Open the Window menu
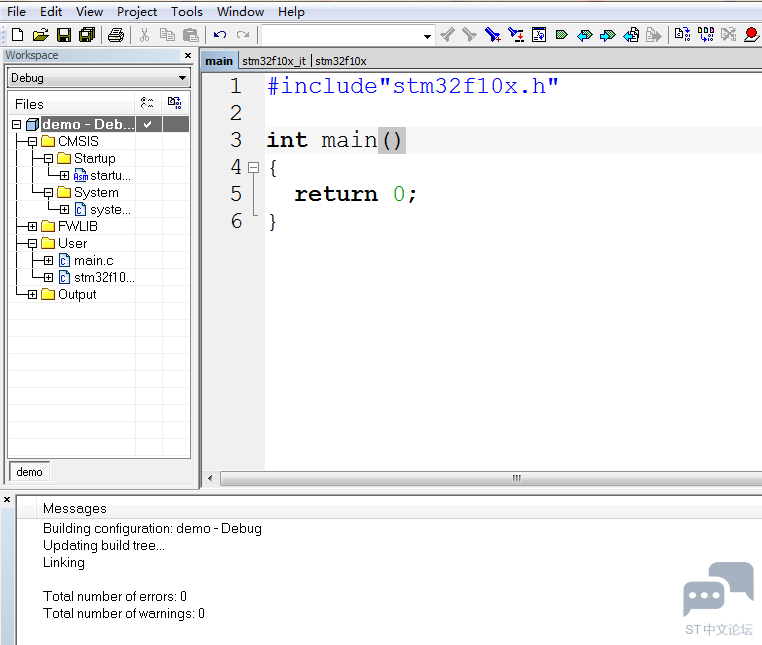 pyautogui.click(x=241, y=11)
